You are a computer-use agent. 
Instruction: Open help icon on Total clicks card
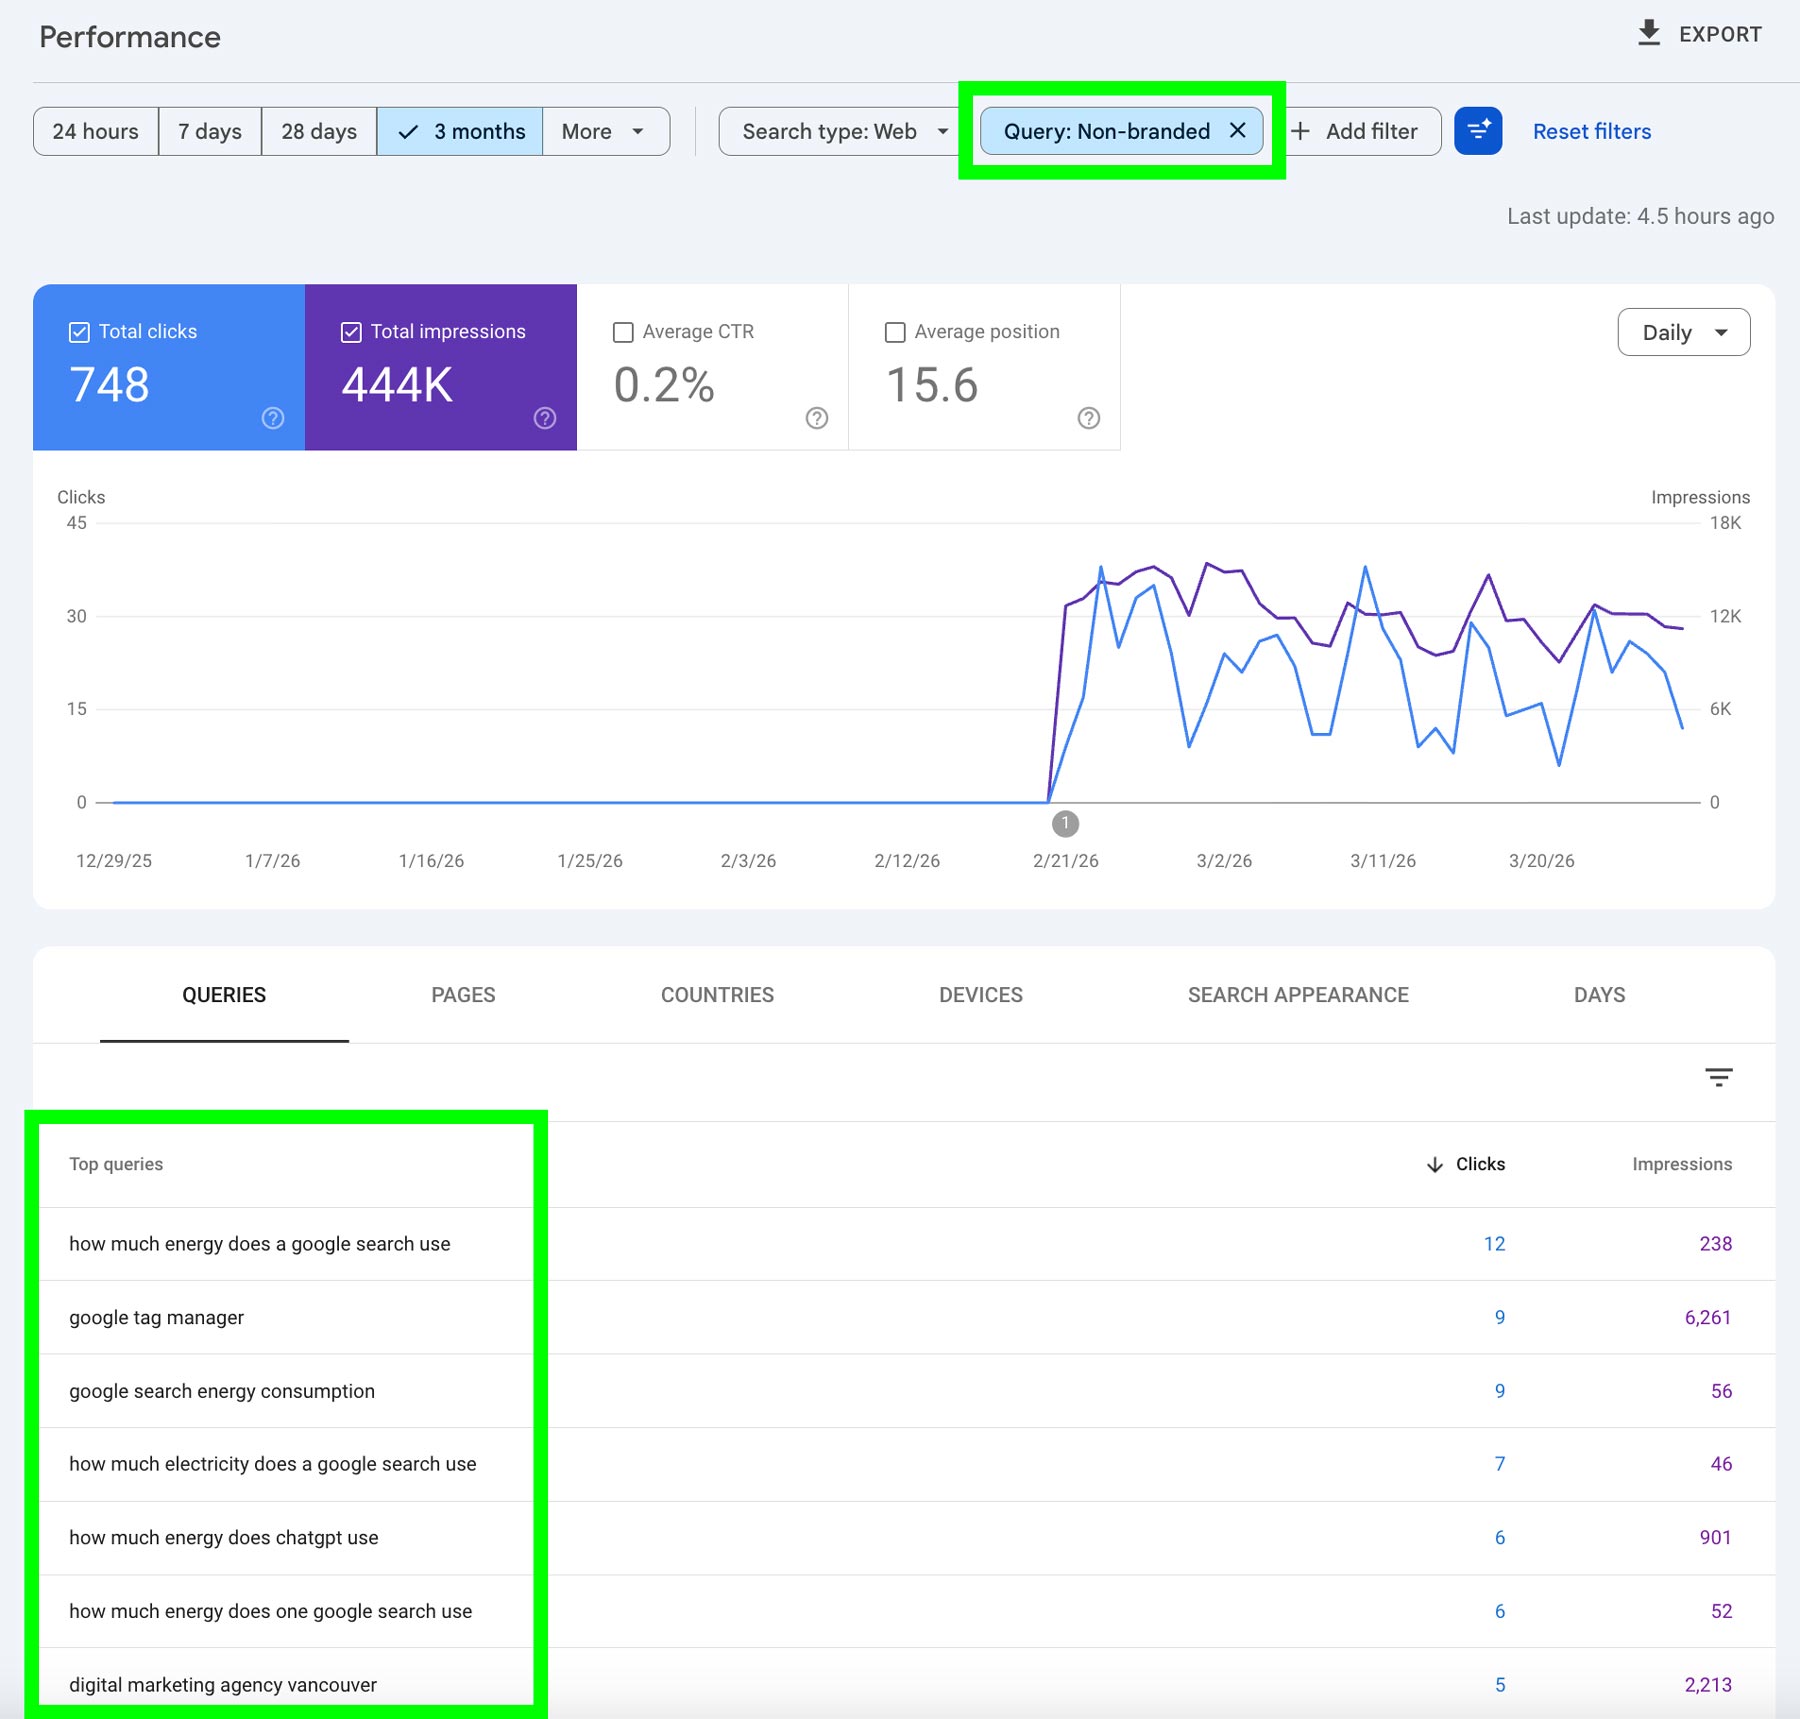coord(273,418)
